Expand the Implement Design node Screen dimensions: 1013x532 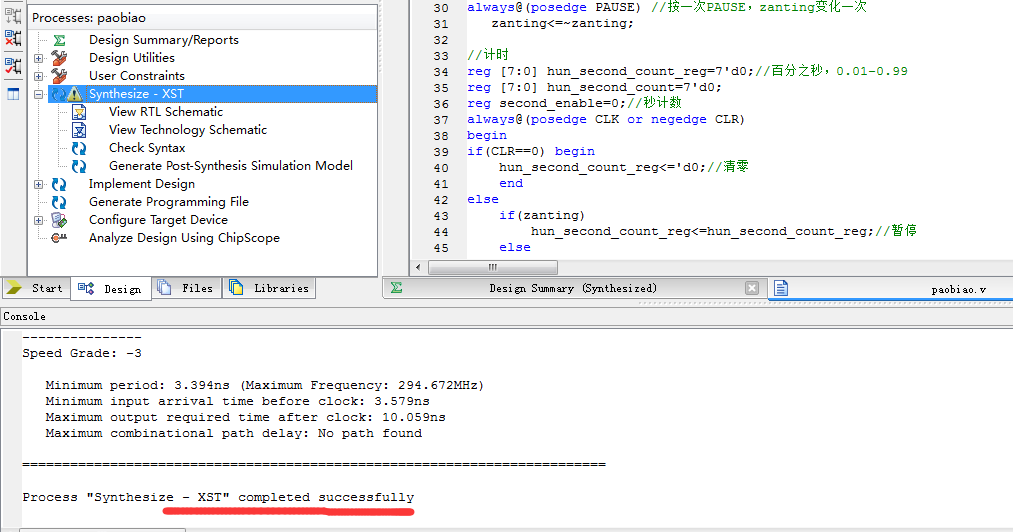[39, 184]
